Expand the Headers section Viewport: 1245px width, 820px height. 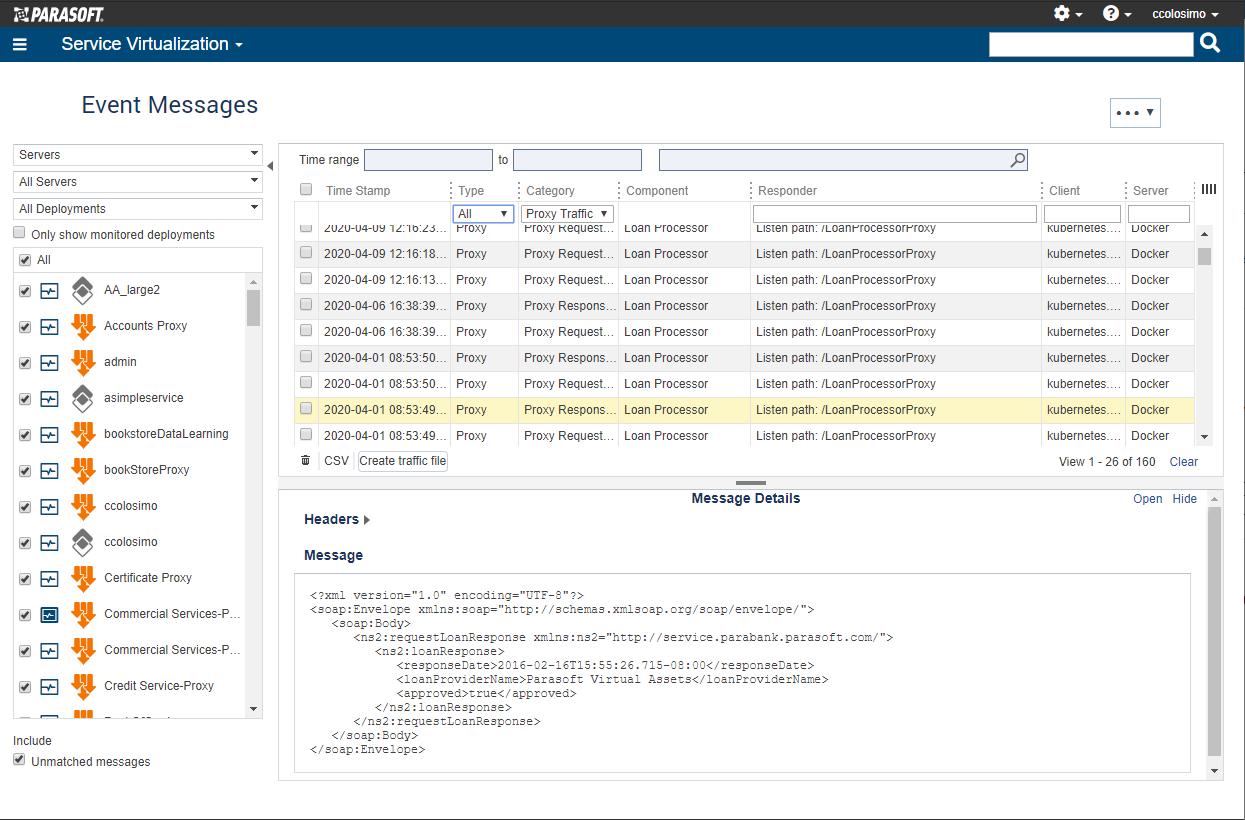click(x=337, y=519)
